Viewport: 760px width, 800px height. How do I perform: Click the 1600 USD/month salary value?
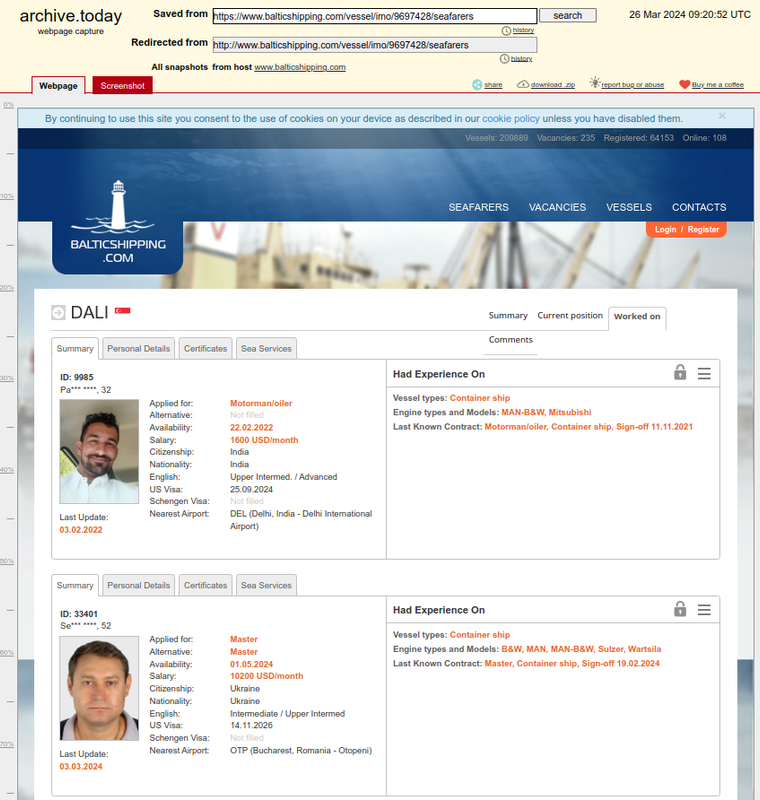(264, 440)
